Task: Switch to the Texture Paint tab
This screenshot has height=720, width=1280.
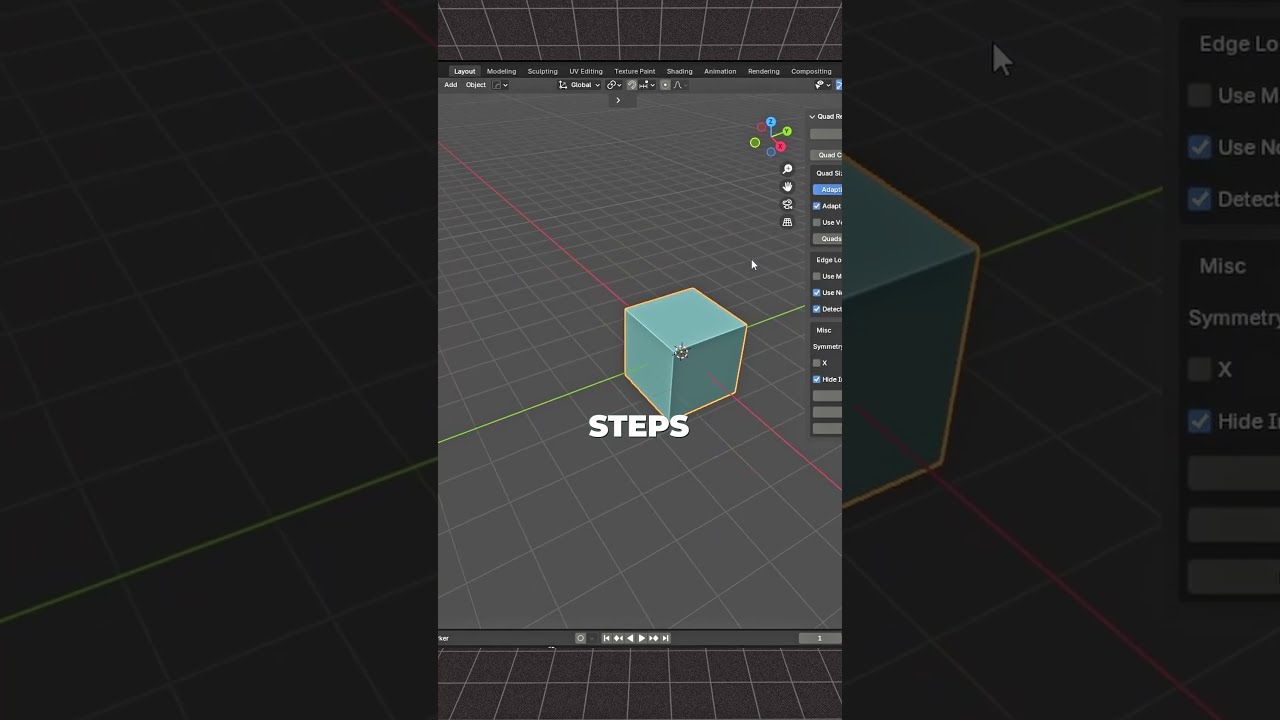Action: (634, 71)
